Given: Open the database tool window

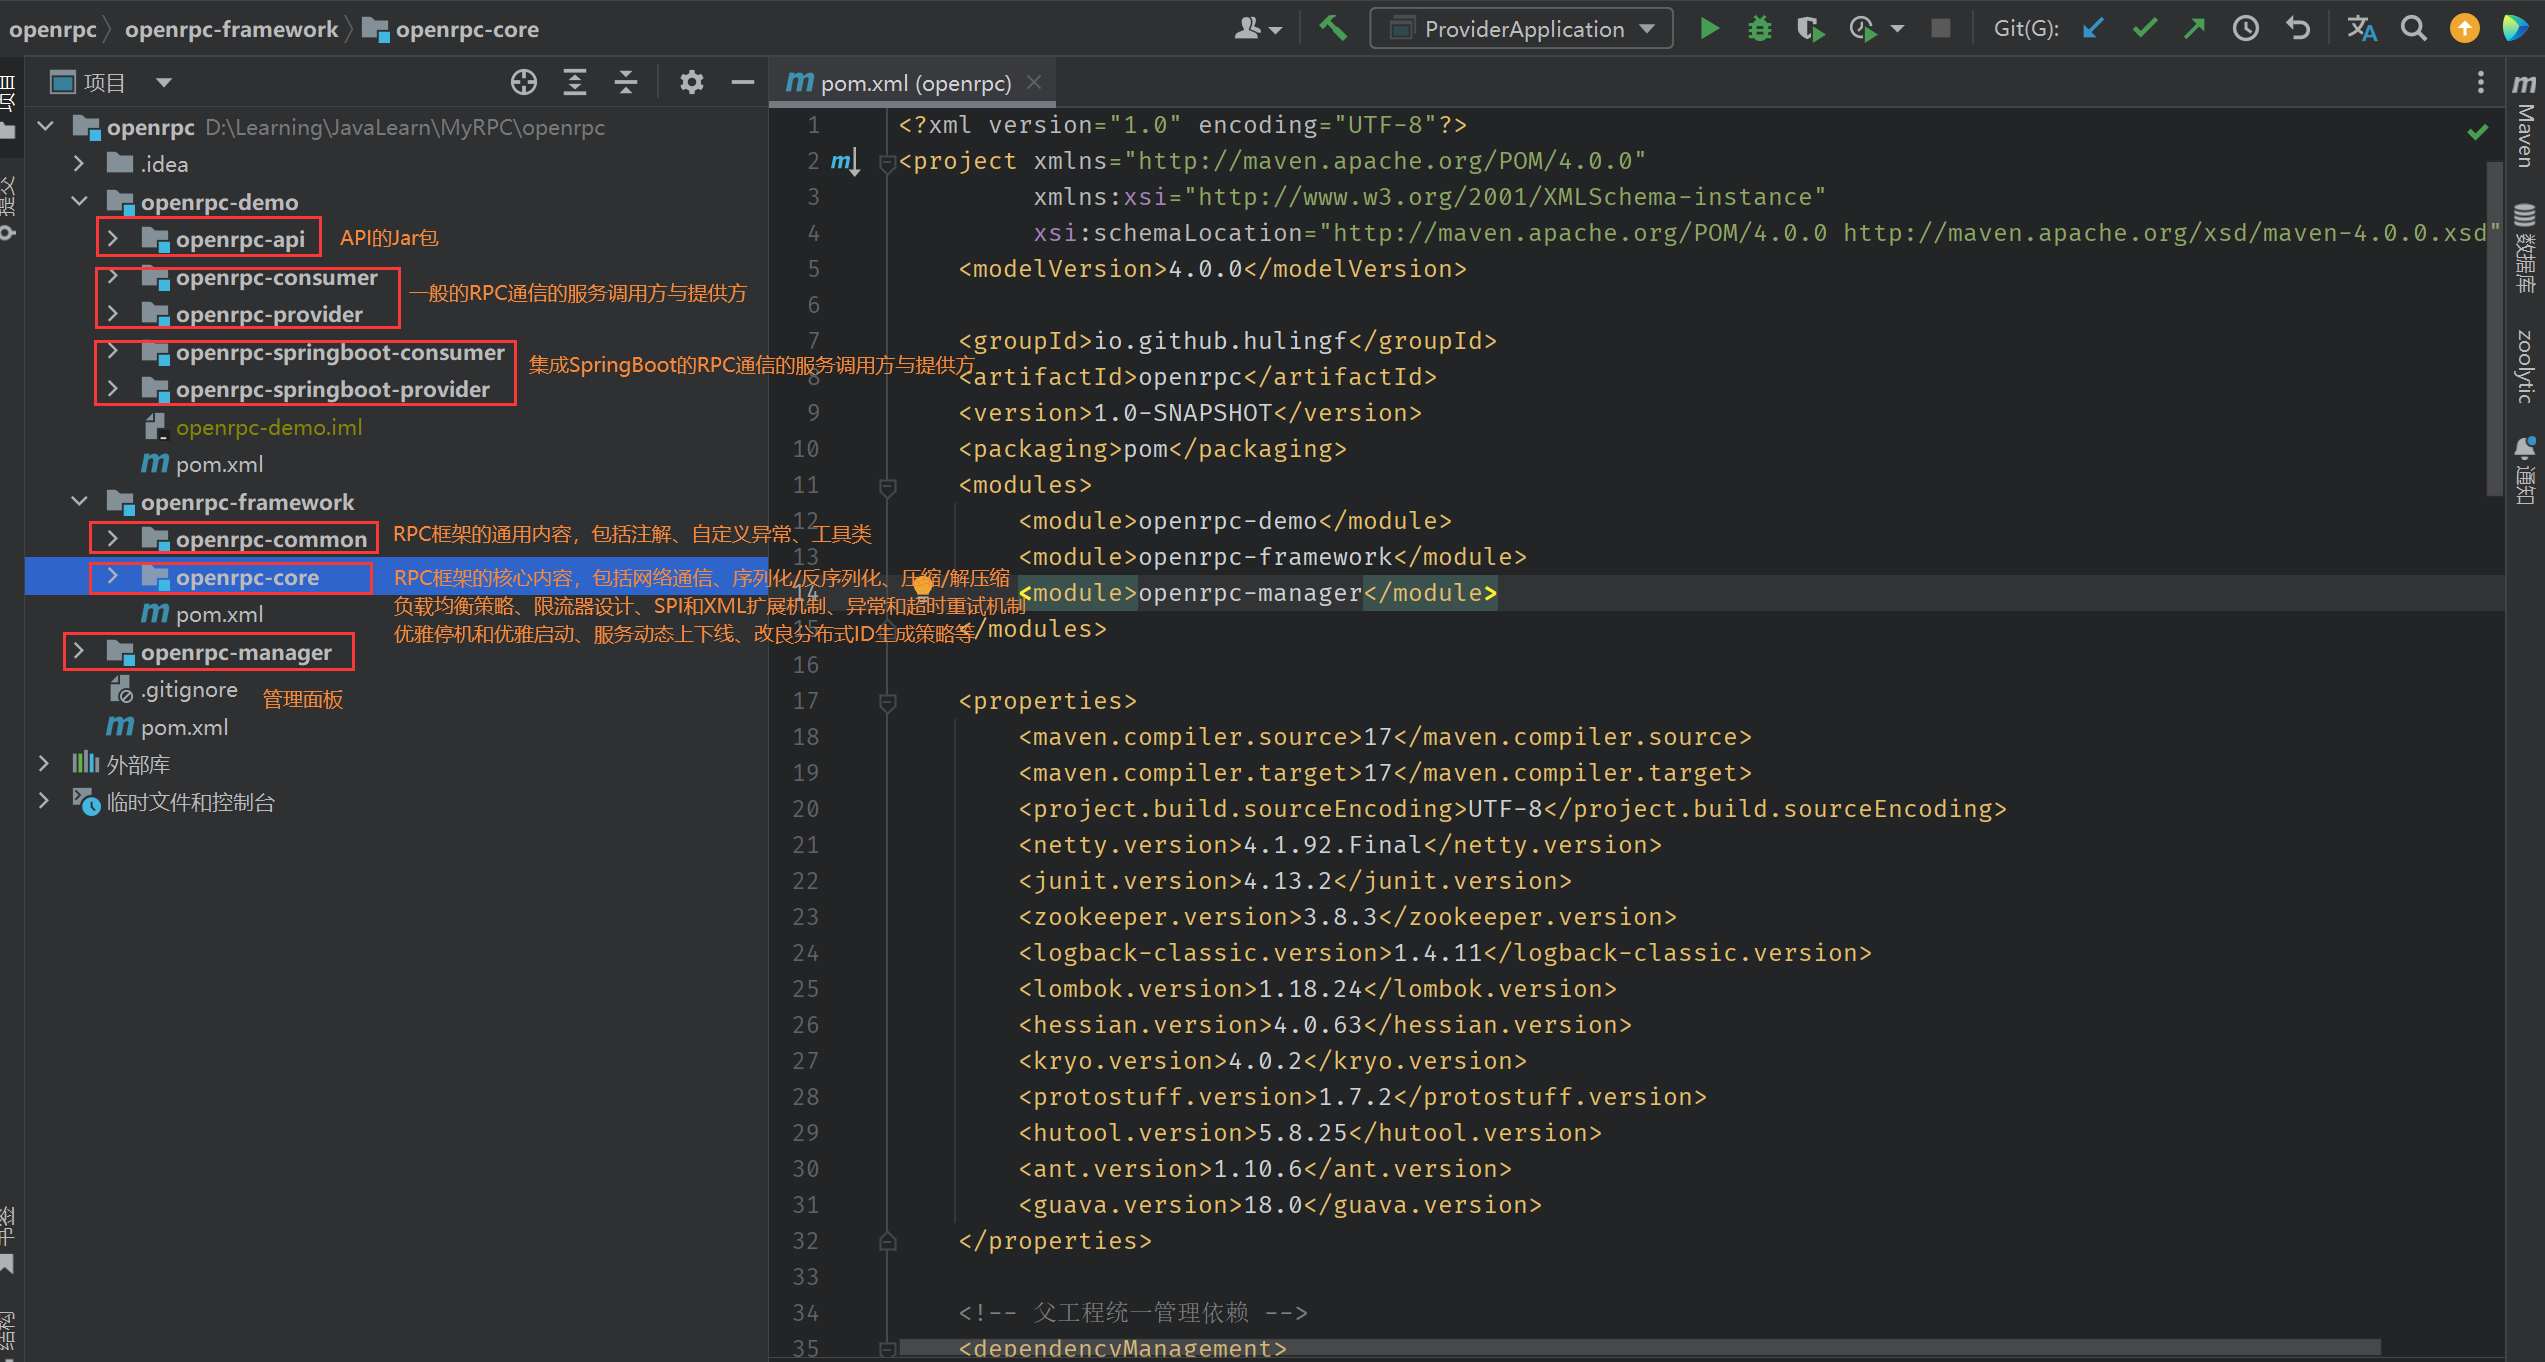Looking at the screenshot, I should point(2524,248).
